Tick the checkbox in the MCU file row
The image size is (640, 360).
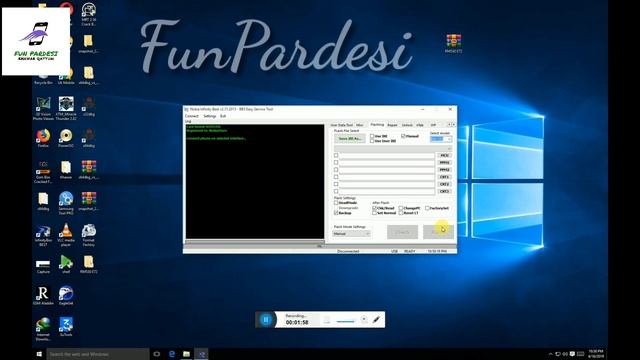click(336, 156)
